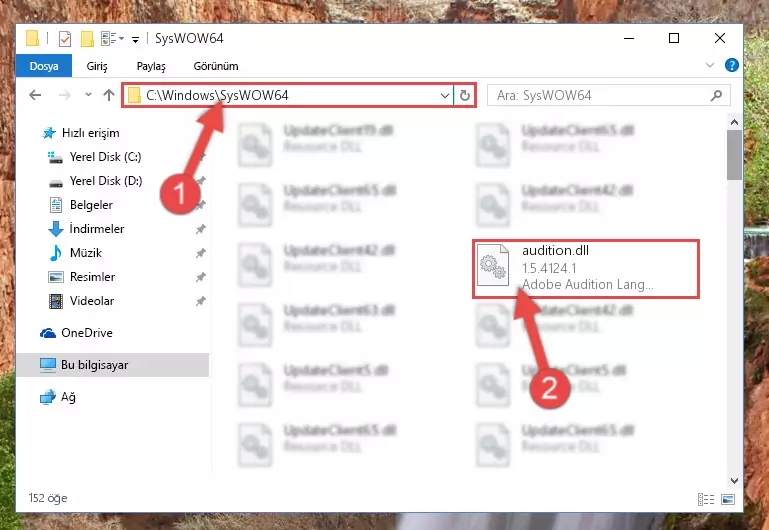Click the search magnifier icon
Screen dimensions: 769x530
[717, 95]
